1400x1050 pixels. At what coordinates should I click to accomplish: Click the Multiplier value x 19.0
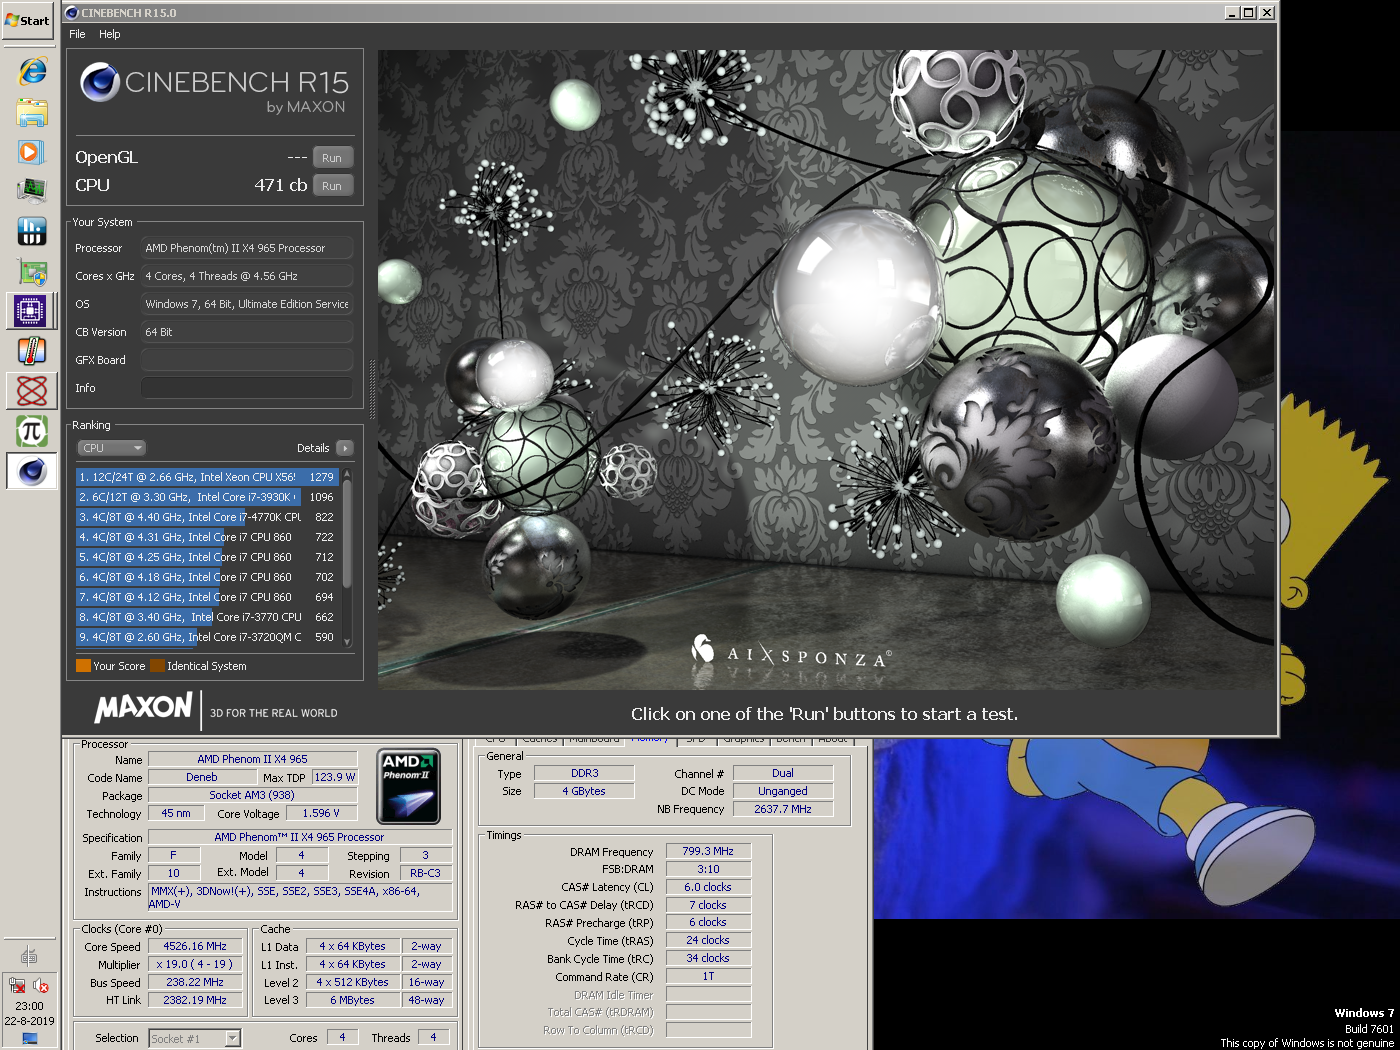[195, 964]
